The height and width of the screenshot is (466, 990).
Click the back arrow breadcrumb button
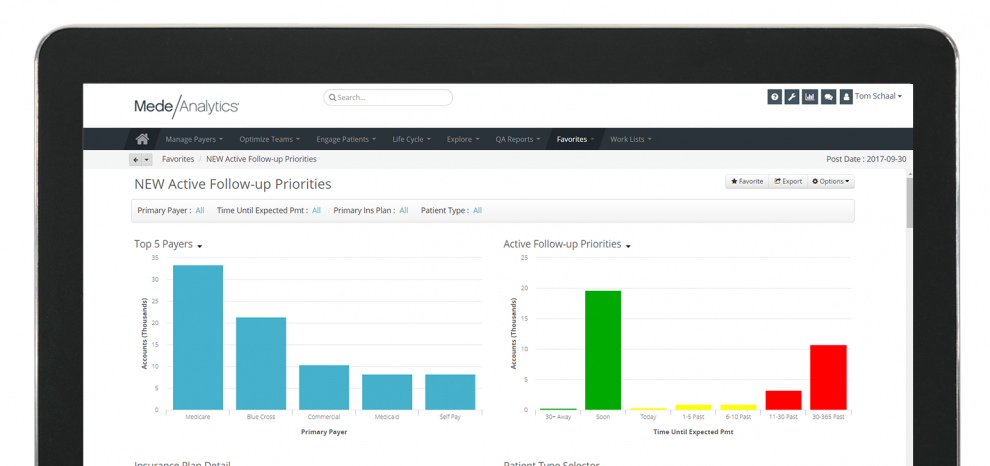click(x=135, y=160)
